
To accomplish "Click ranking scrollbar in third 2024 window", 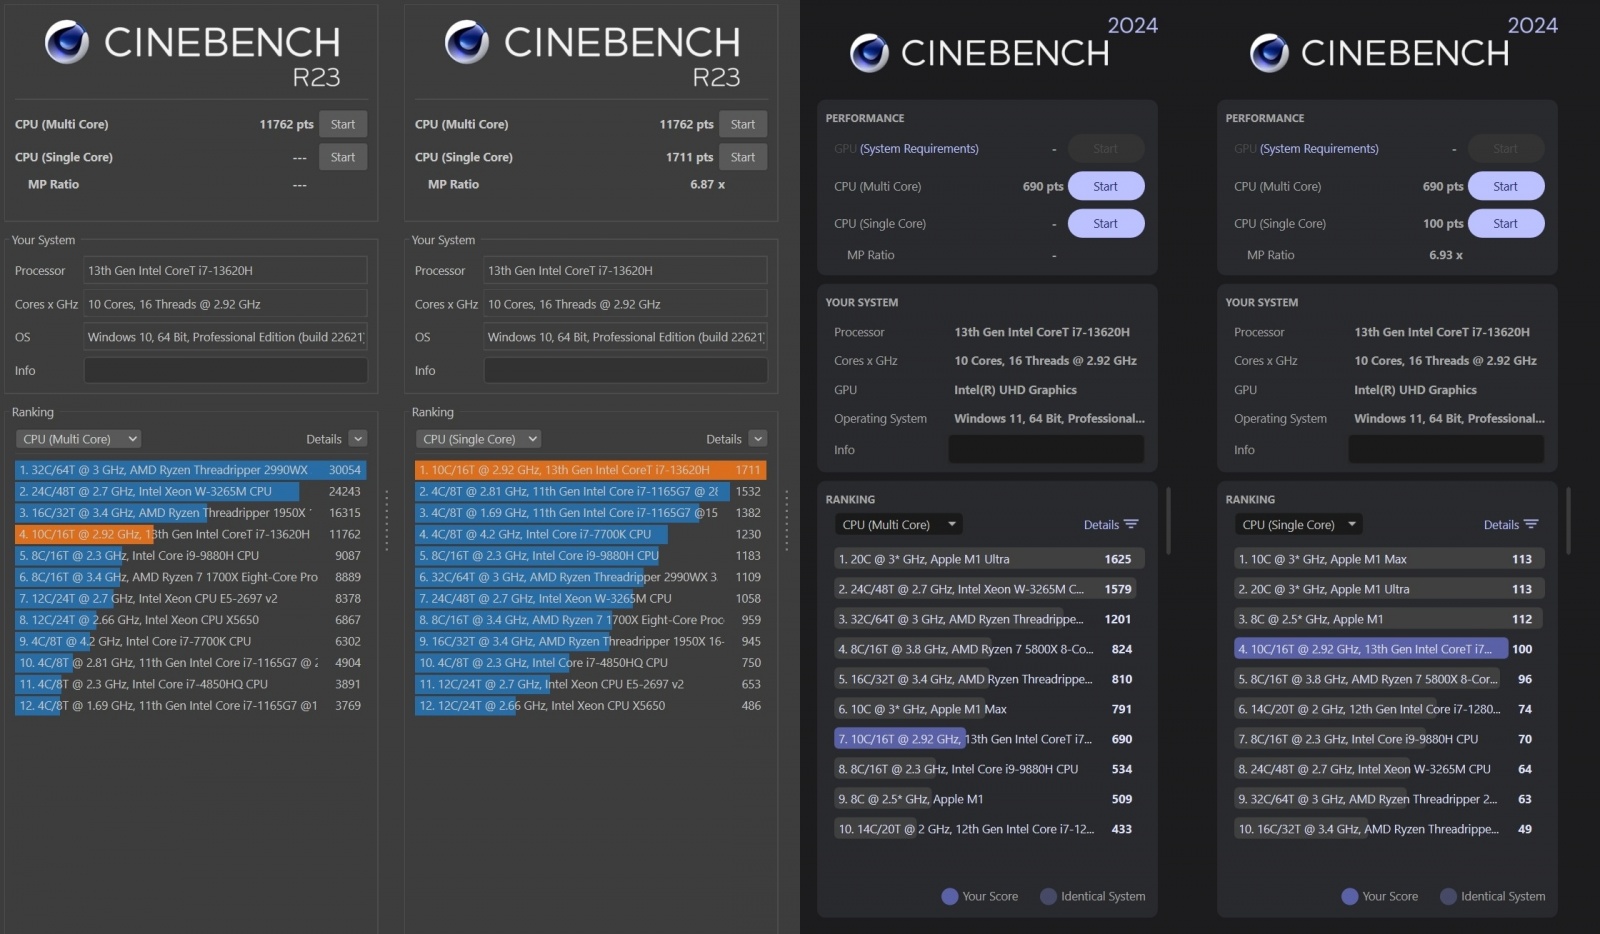I will click(x=1168, y=520).
